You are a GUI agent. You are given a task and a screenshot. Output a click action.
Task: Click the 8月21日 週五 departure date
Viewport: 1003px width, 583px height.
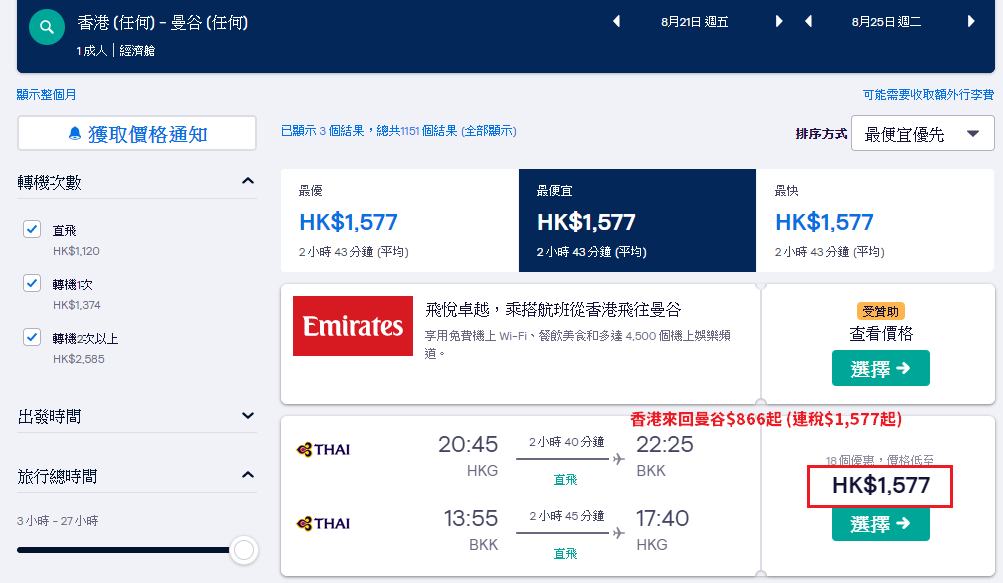[x=695, y=22]
